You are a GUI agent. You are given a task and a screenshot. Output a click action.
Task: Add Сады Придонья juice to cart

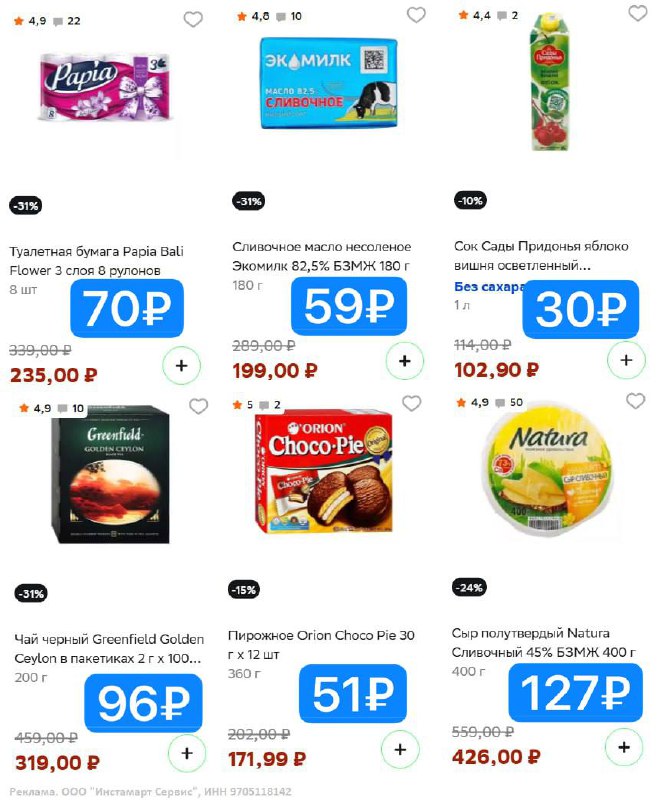(x=626, y=360)
